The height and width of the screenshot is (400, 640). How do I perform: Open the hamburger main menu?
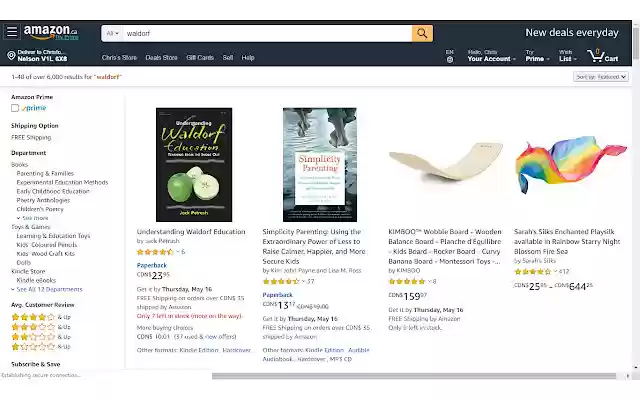click(x=12, y=32)
